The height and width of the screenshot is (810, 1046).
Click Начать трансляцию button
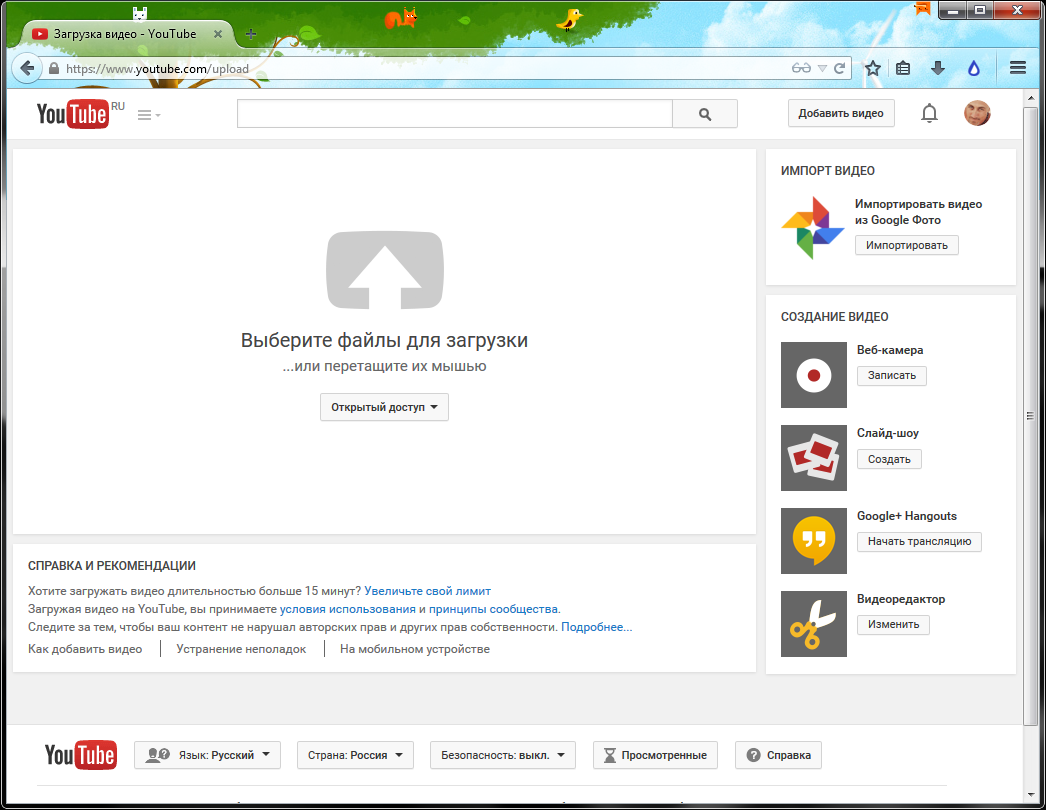coord(919,541)
